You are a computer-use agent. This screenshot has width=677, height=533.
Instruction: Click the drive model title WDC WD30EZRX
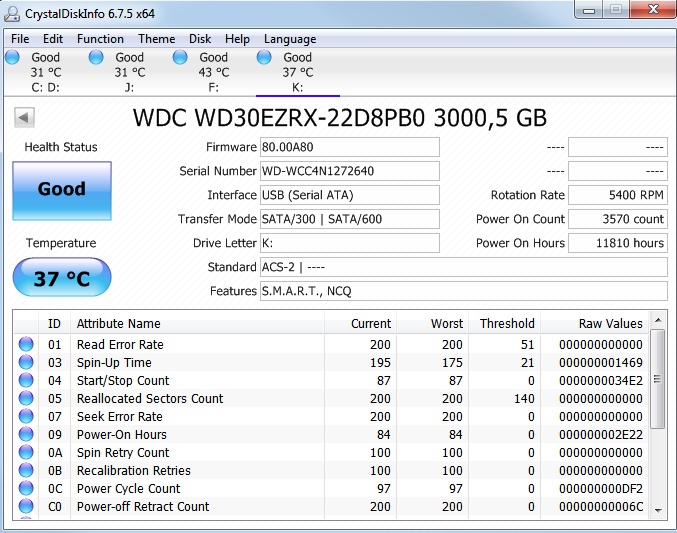click(x=339, y=118)
